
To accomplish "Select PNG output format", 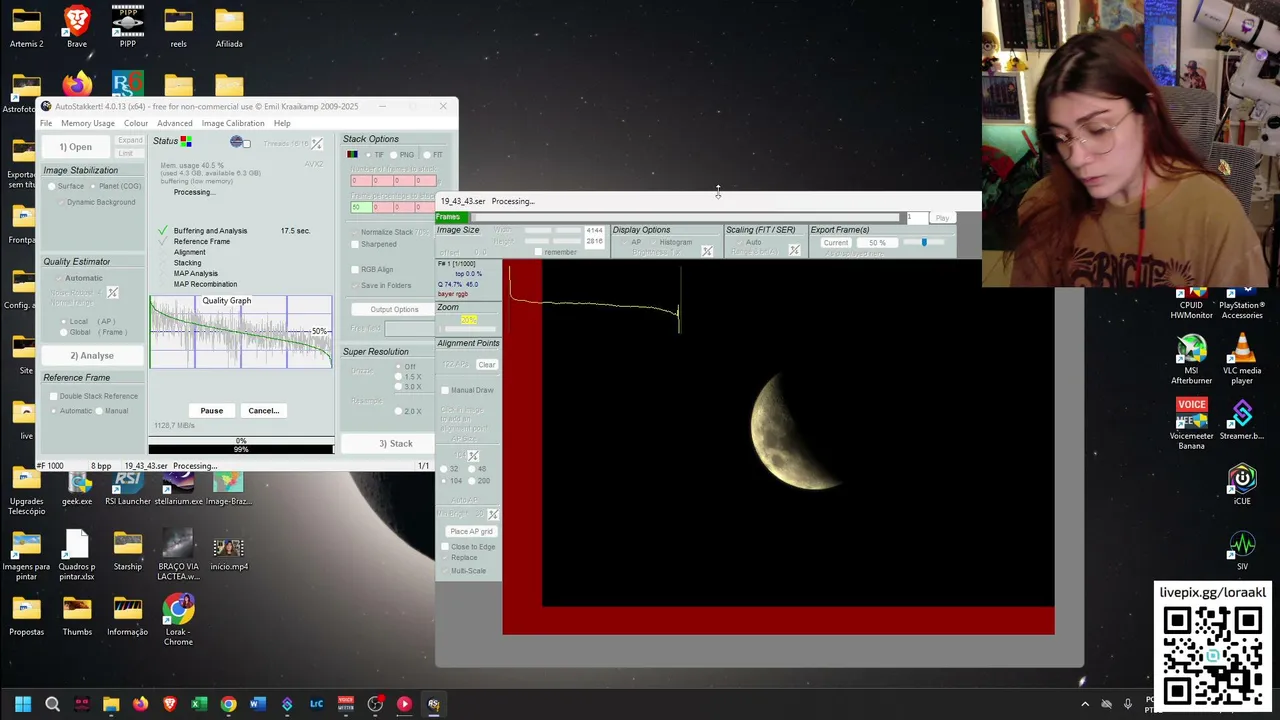I will click(394, 155).
